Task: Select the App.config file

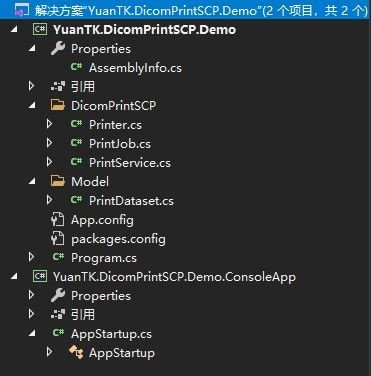Action: (102, 220)
